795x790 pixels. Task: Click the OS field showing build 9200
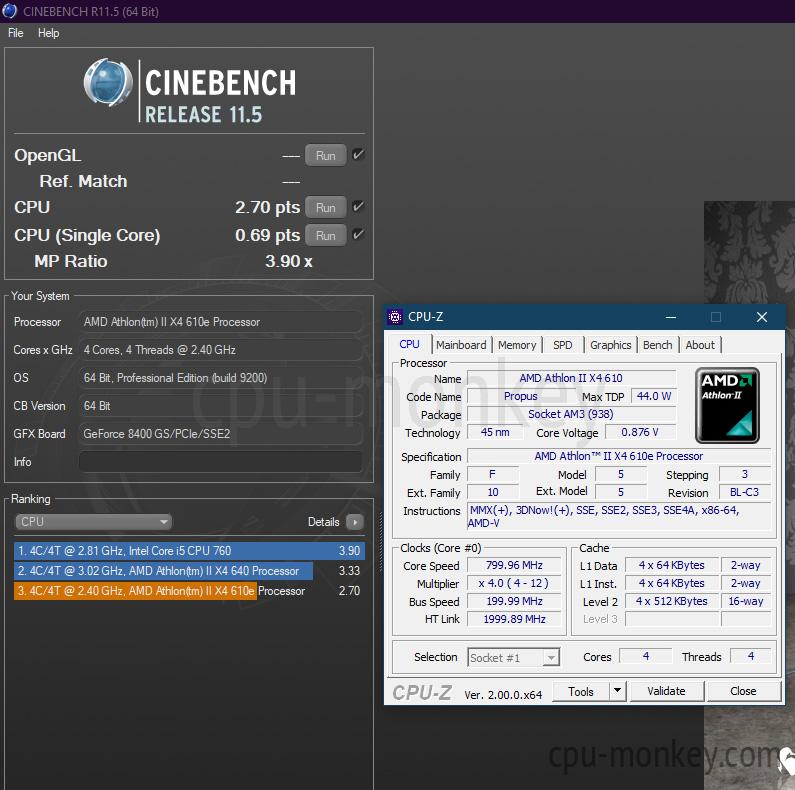click(x=221, y=378)
